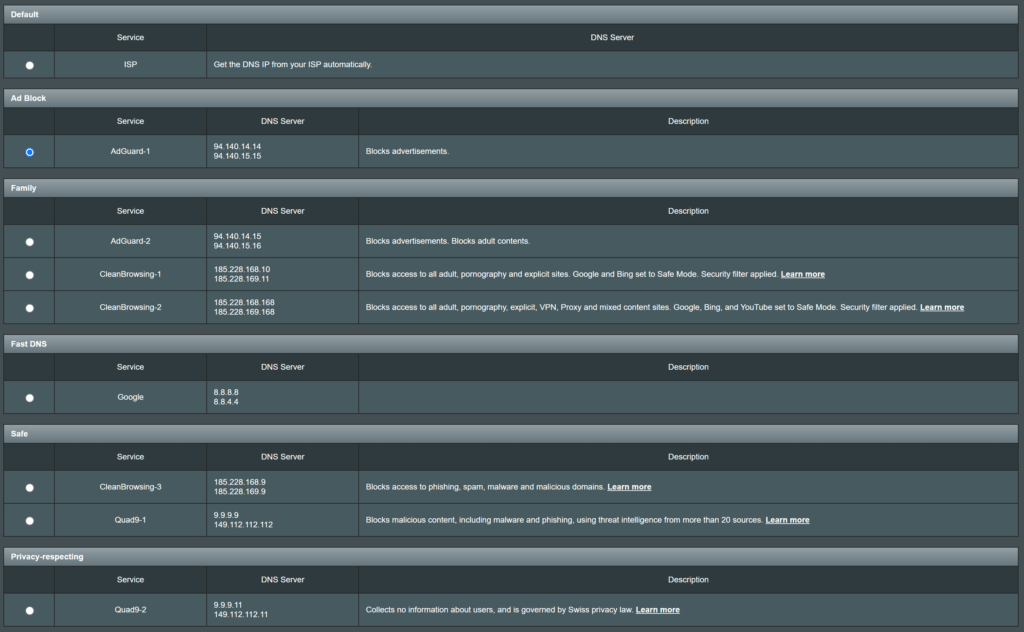Click DNS address 185.228.168.9
Image resolution: width=1024 pixels, height=632 pixels.
[x=239, y=482]
